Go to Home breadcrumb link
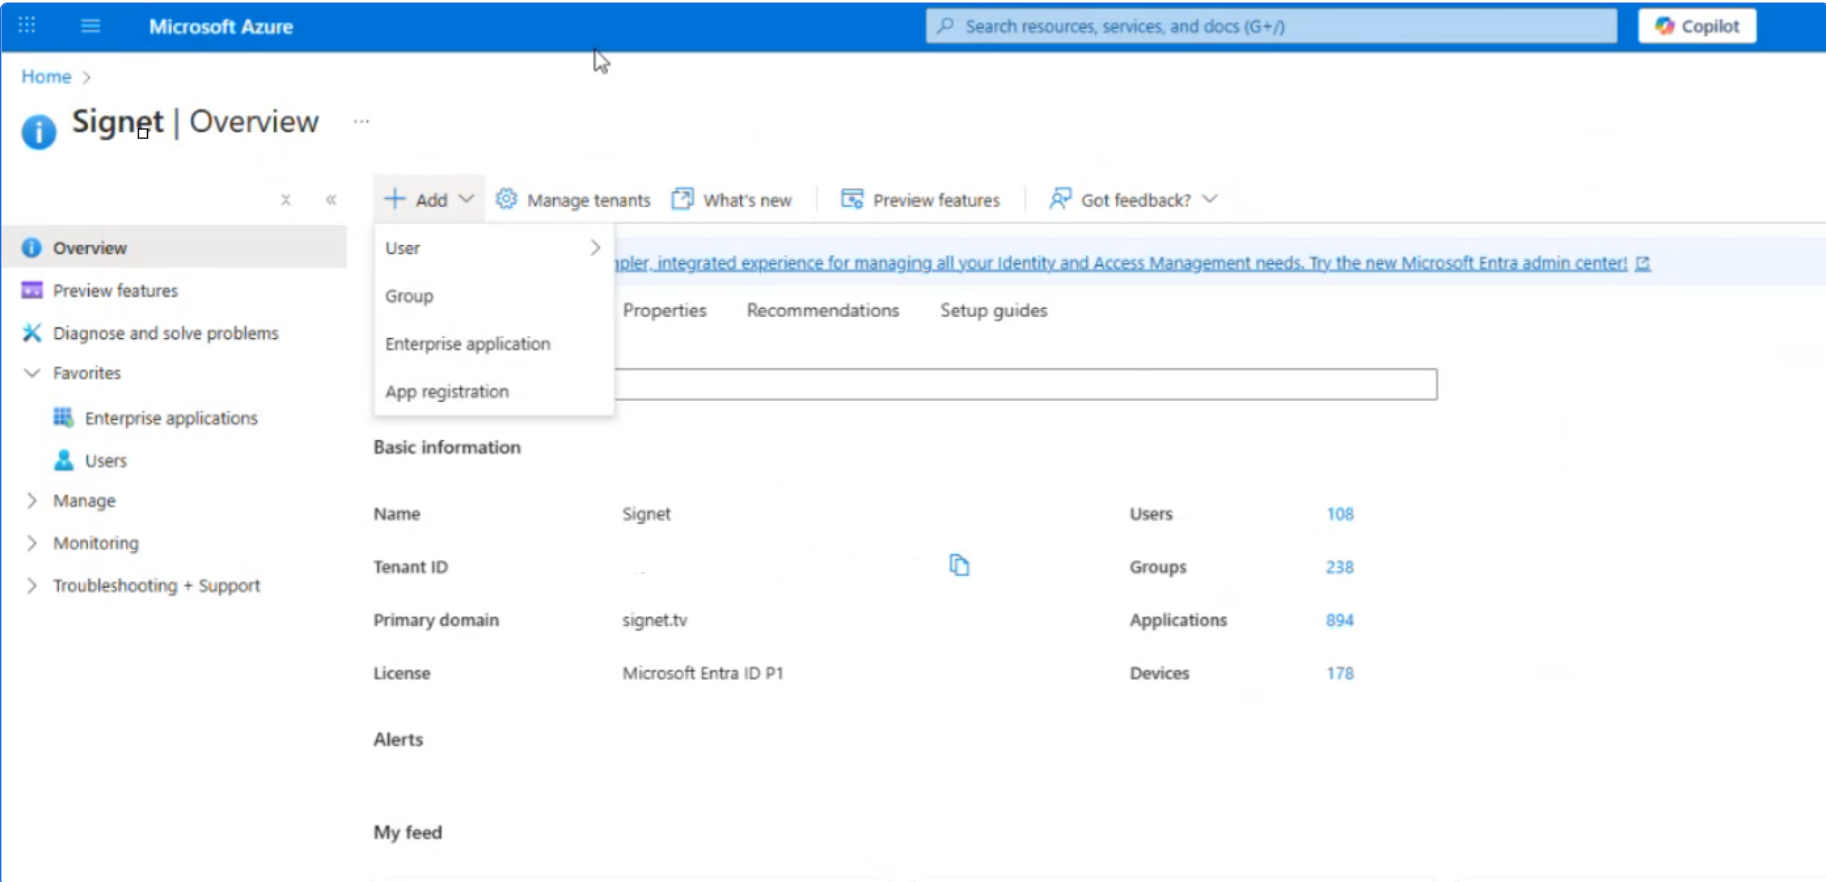 tap(46, 77)
